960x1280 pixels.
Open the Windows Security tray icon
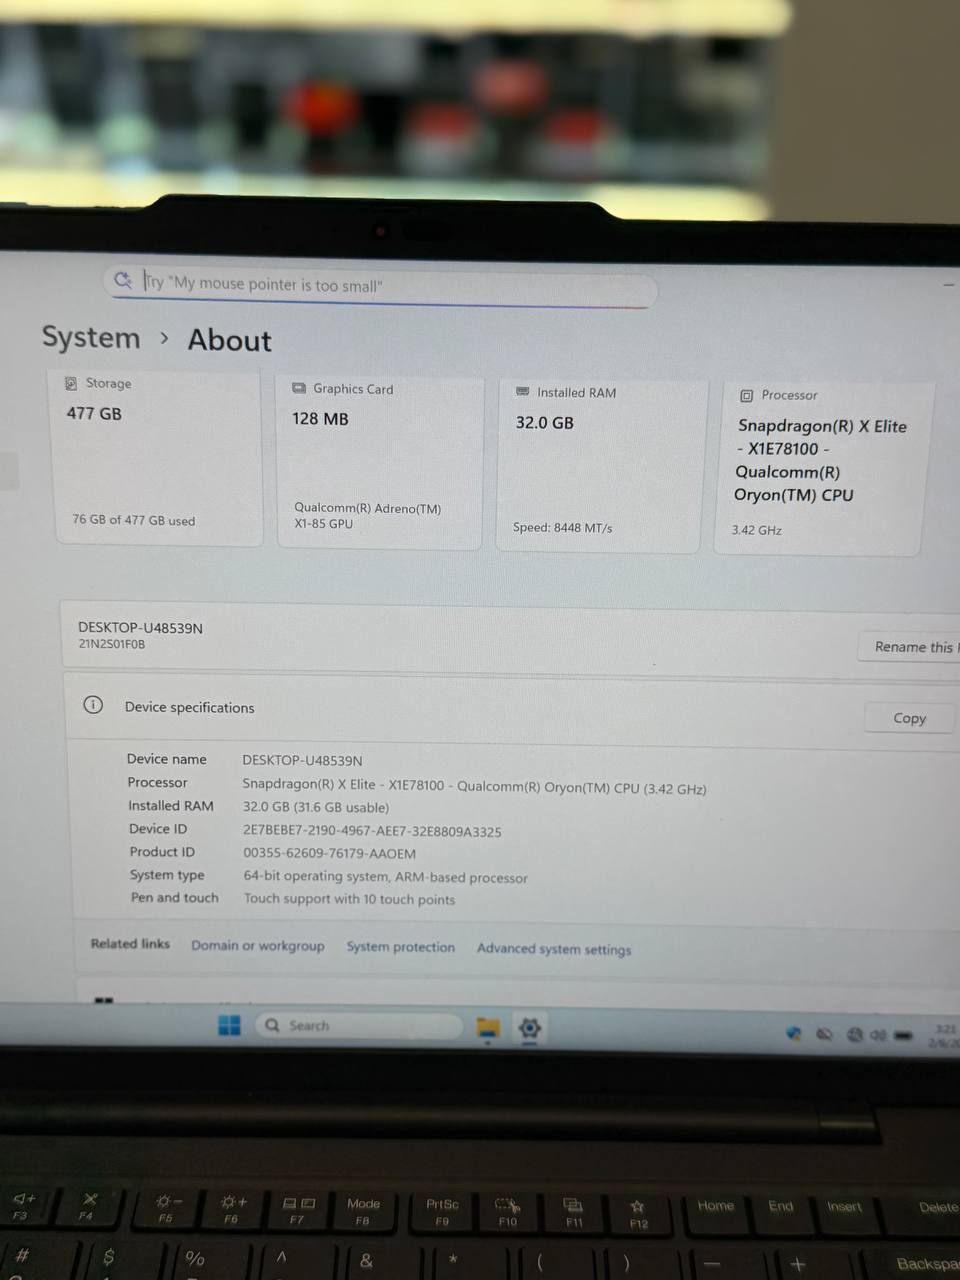[794, 1034]
